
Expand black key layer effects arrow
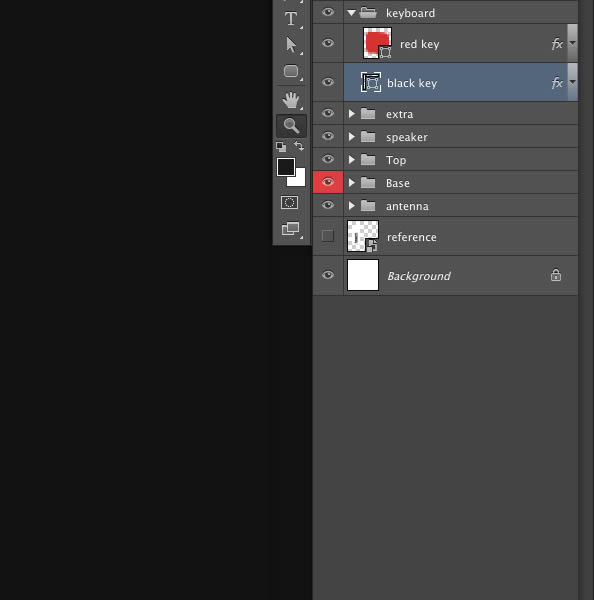(x=573, y=82)
